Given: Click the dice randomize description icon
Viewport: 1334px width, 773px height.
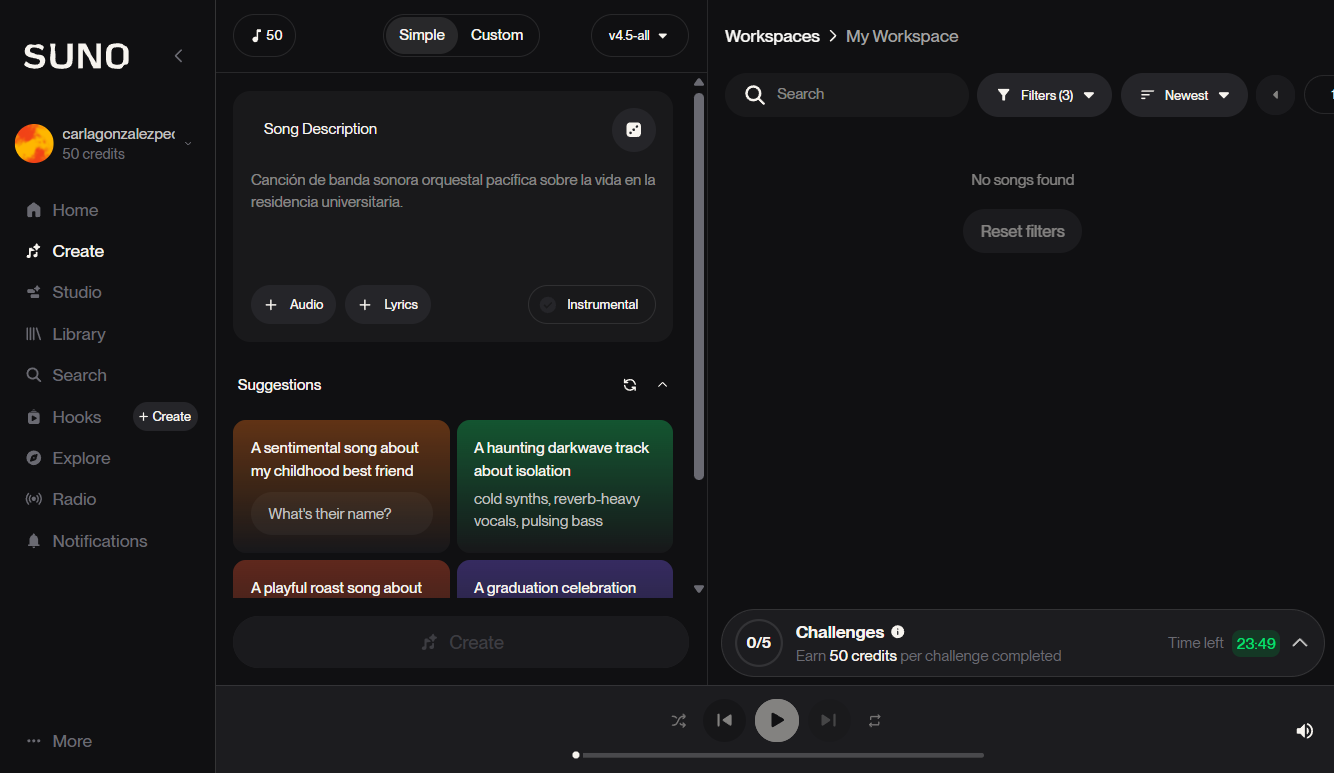Looking at the screenshot, I should click(x=633, y=130).
